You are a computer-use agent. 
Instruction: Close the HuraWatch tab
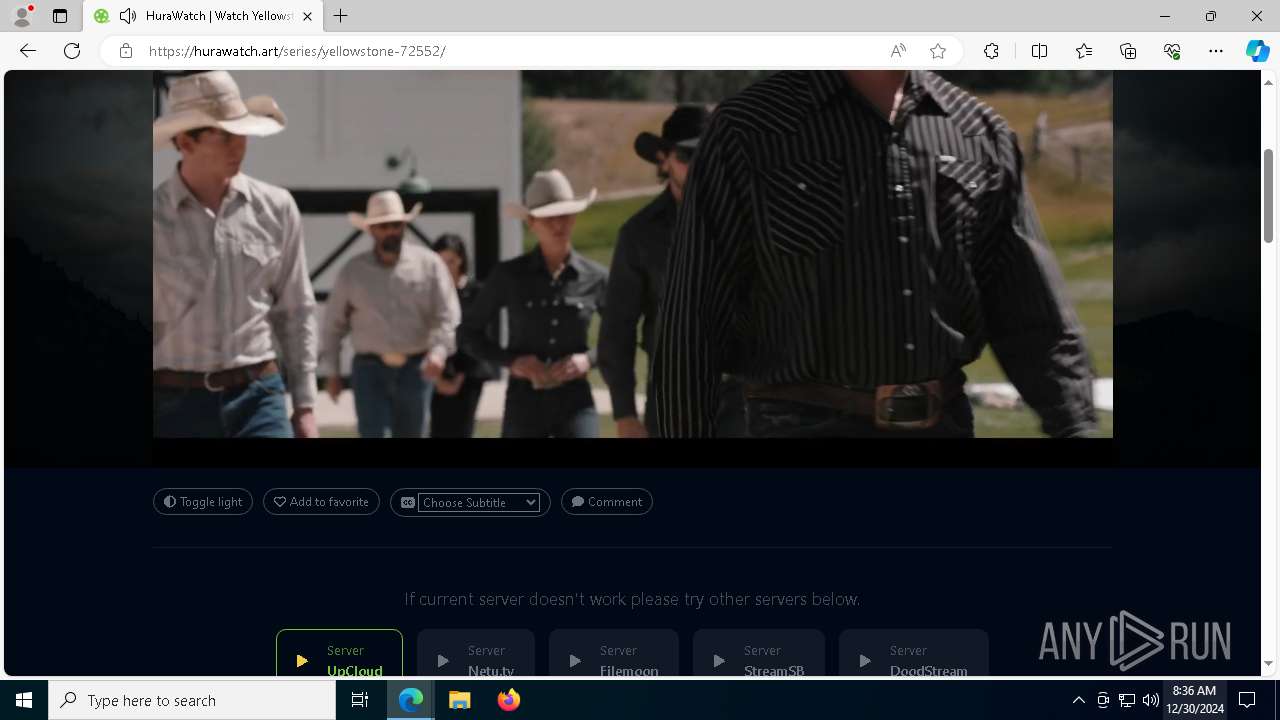(308, 16)
